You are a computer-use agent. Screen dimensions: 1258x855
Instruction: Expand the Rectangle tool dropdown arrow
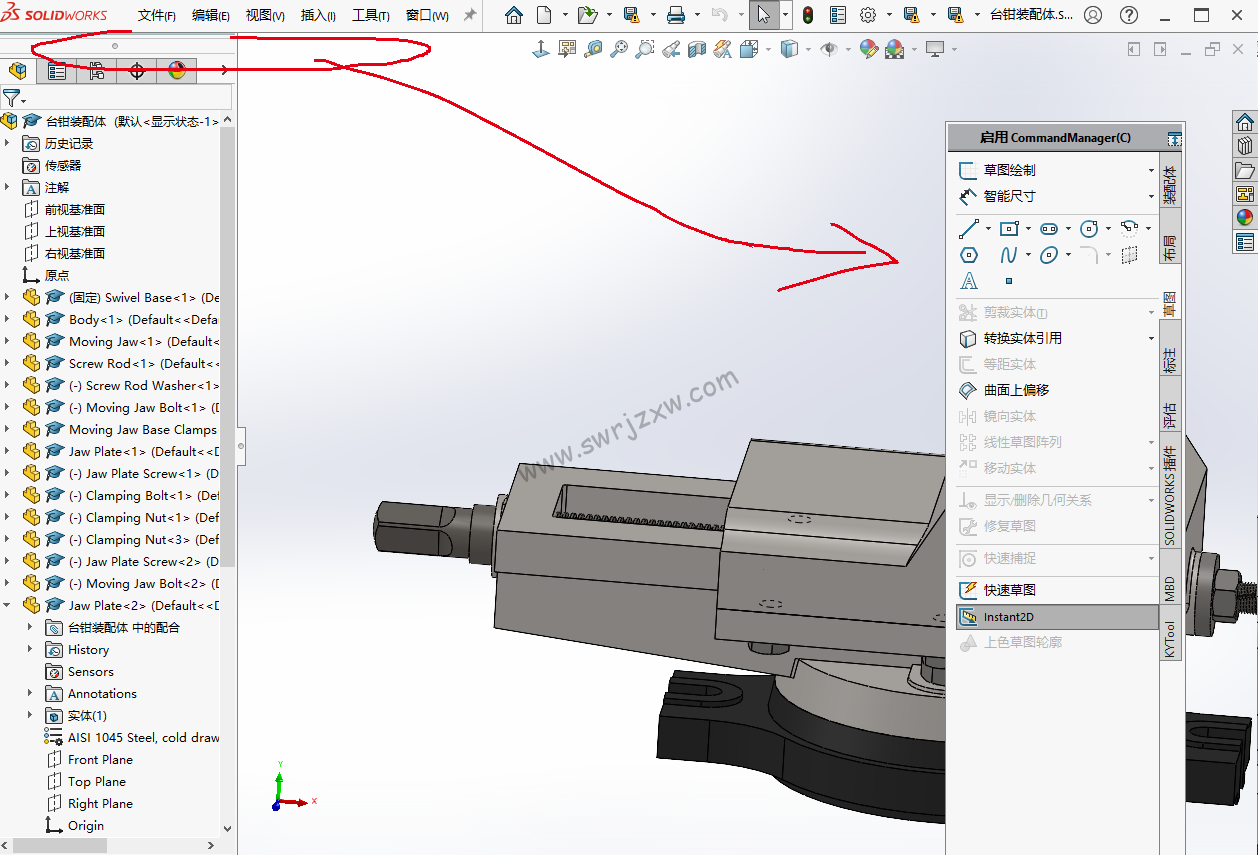1028,228
